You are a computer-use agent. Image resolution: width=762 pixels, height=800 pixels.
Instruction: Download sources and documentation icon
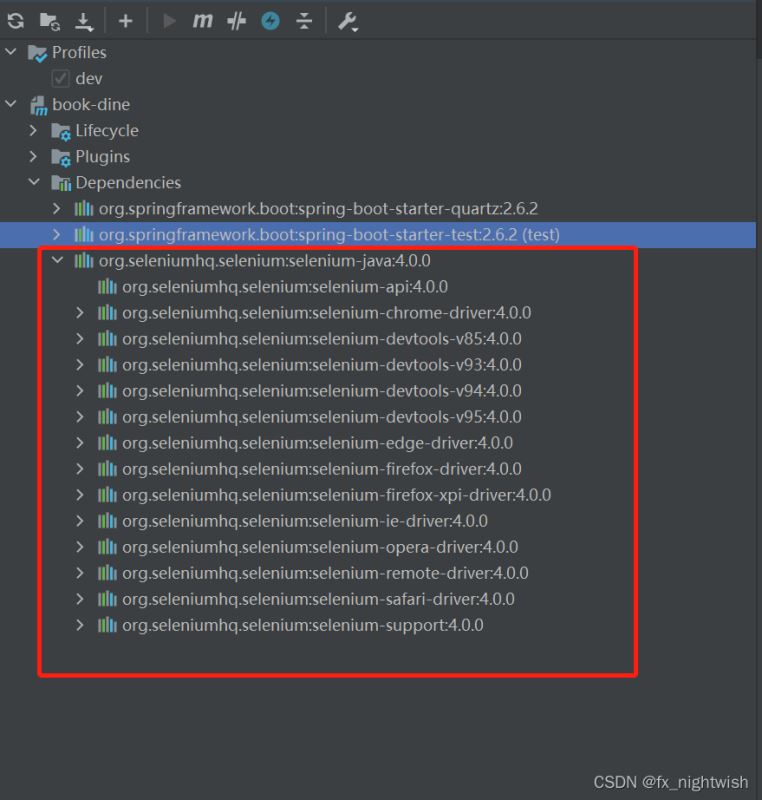click(x=84, y=21)
